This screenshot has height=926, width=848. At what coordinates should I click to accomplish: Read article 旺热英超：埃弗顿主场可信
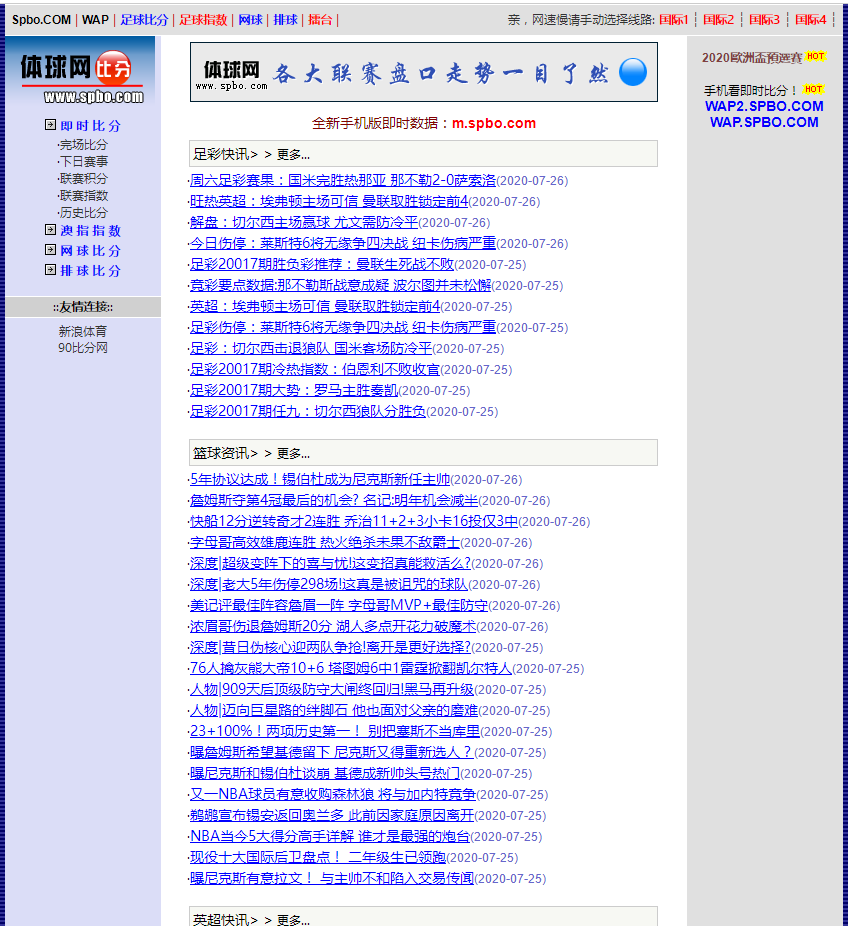[329, 201]
